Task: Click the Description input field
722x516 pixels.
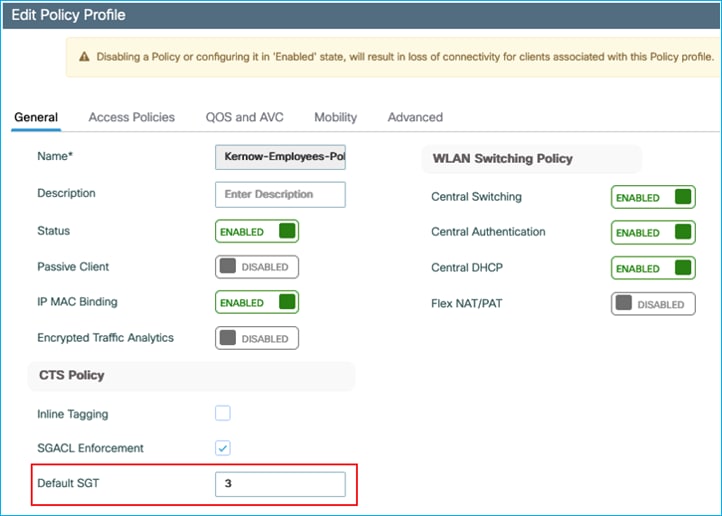Action: (280, 194)
